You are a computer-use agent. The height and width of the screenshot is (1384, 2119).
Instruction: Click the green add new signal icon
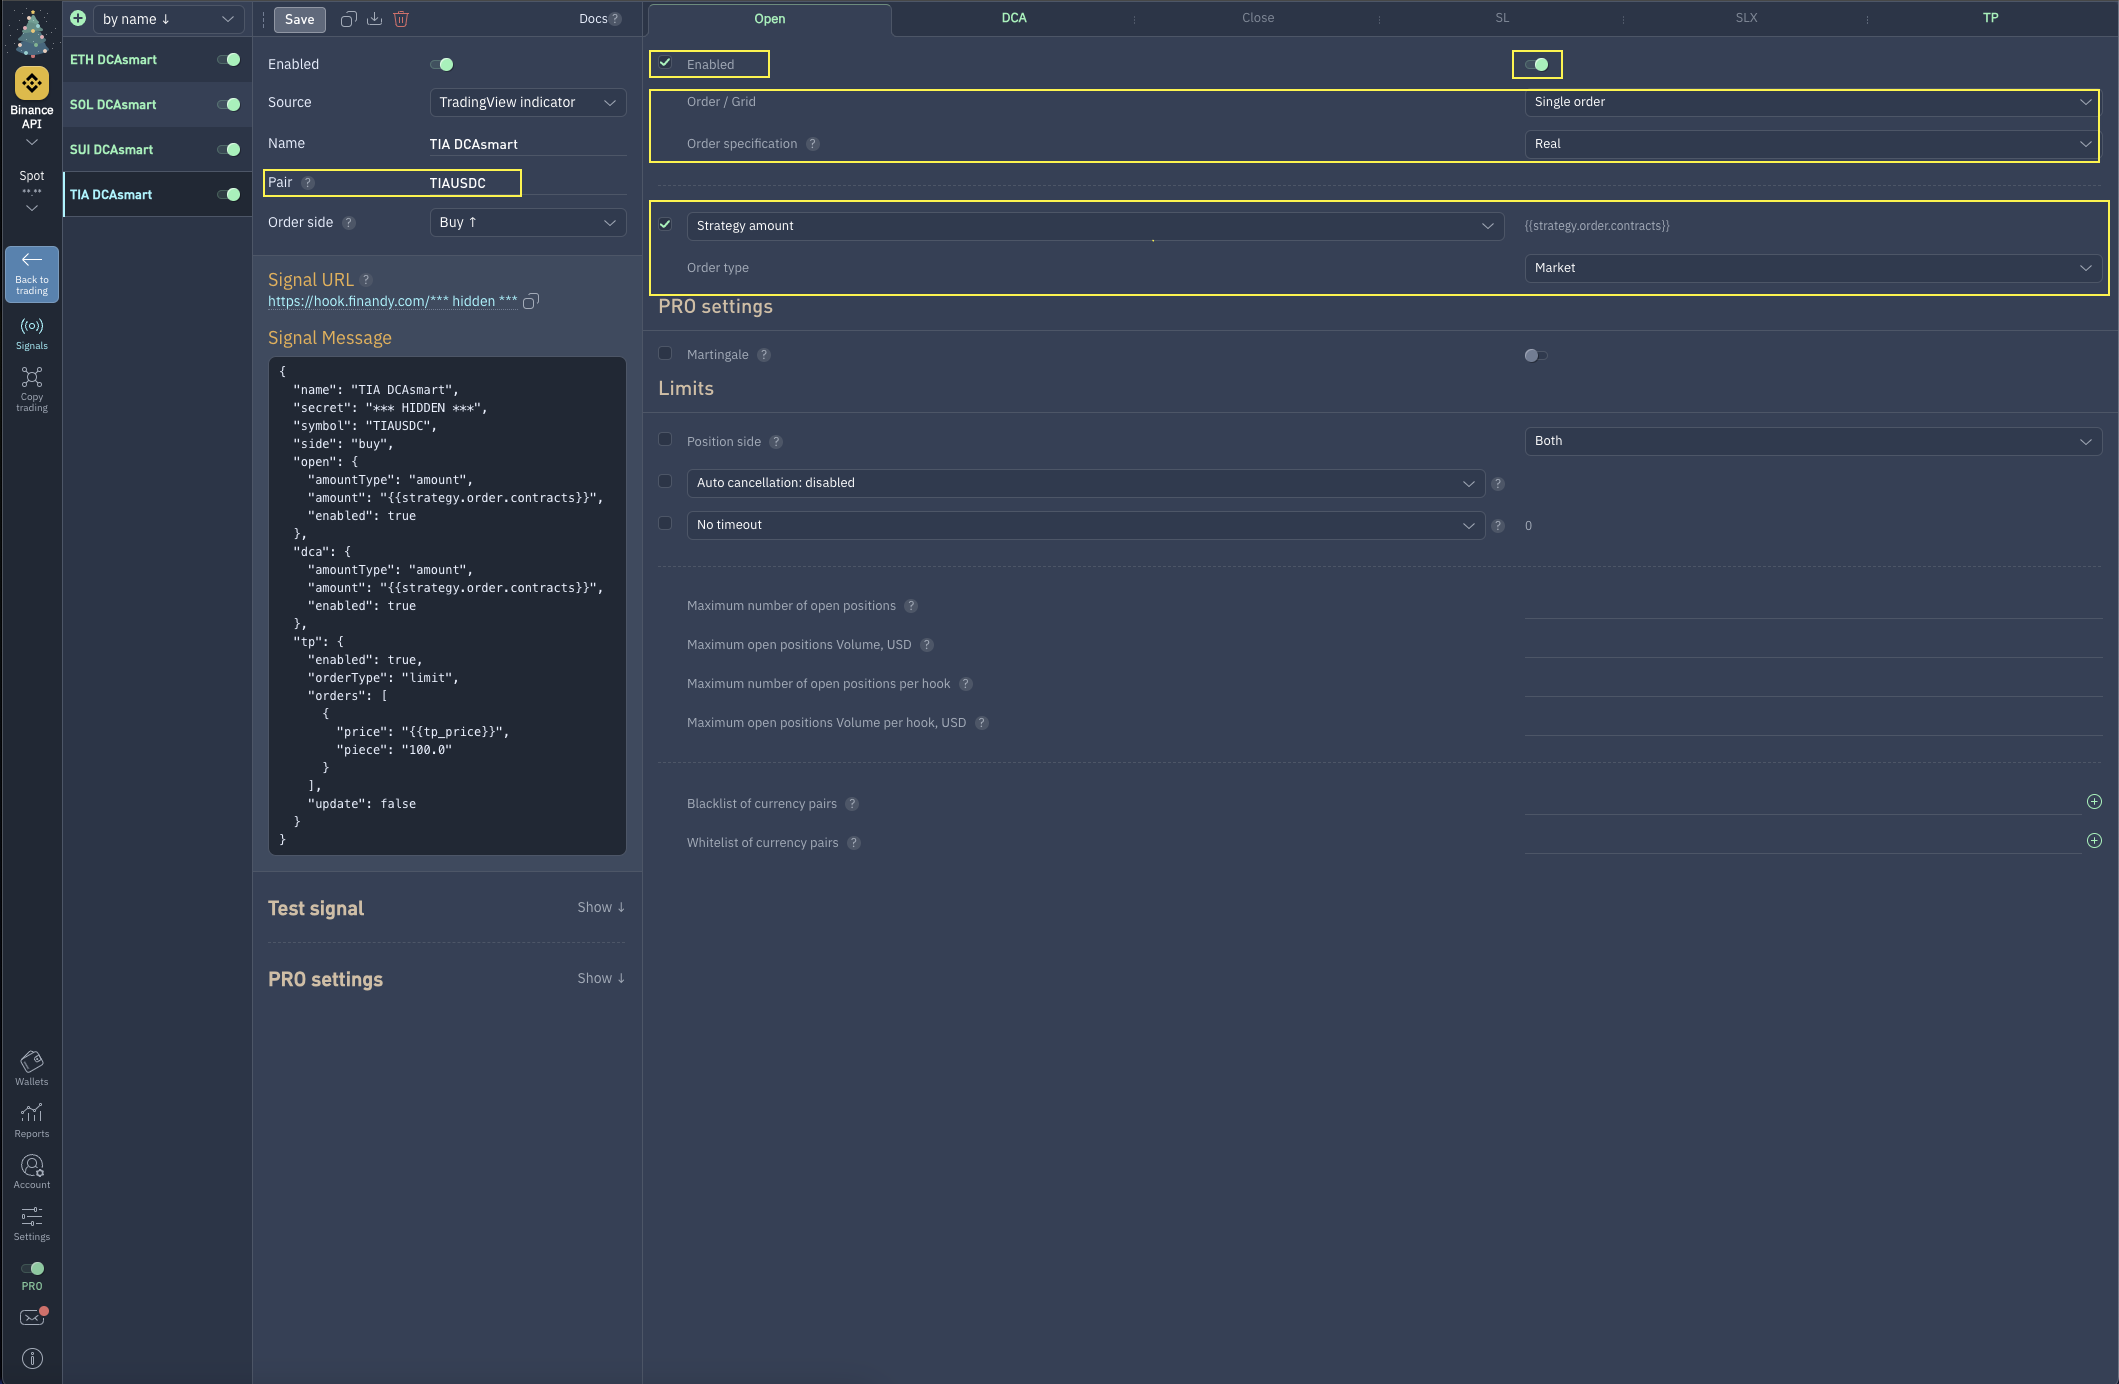pyautogui.click(x=78, y=18)
